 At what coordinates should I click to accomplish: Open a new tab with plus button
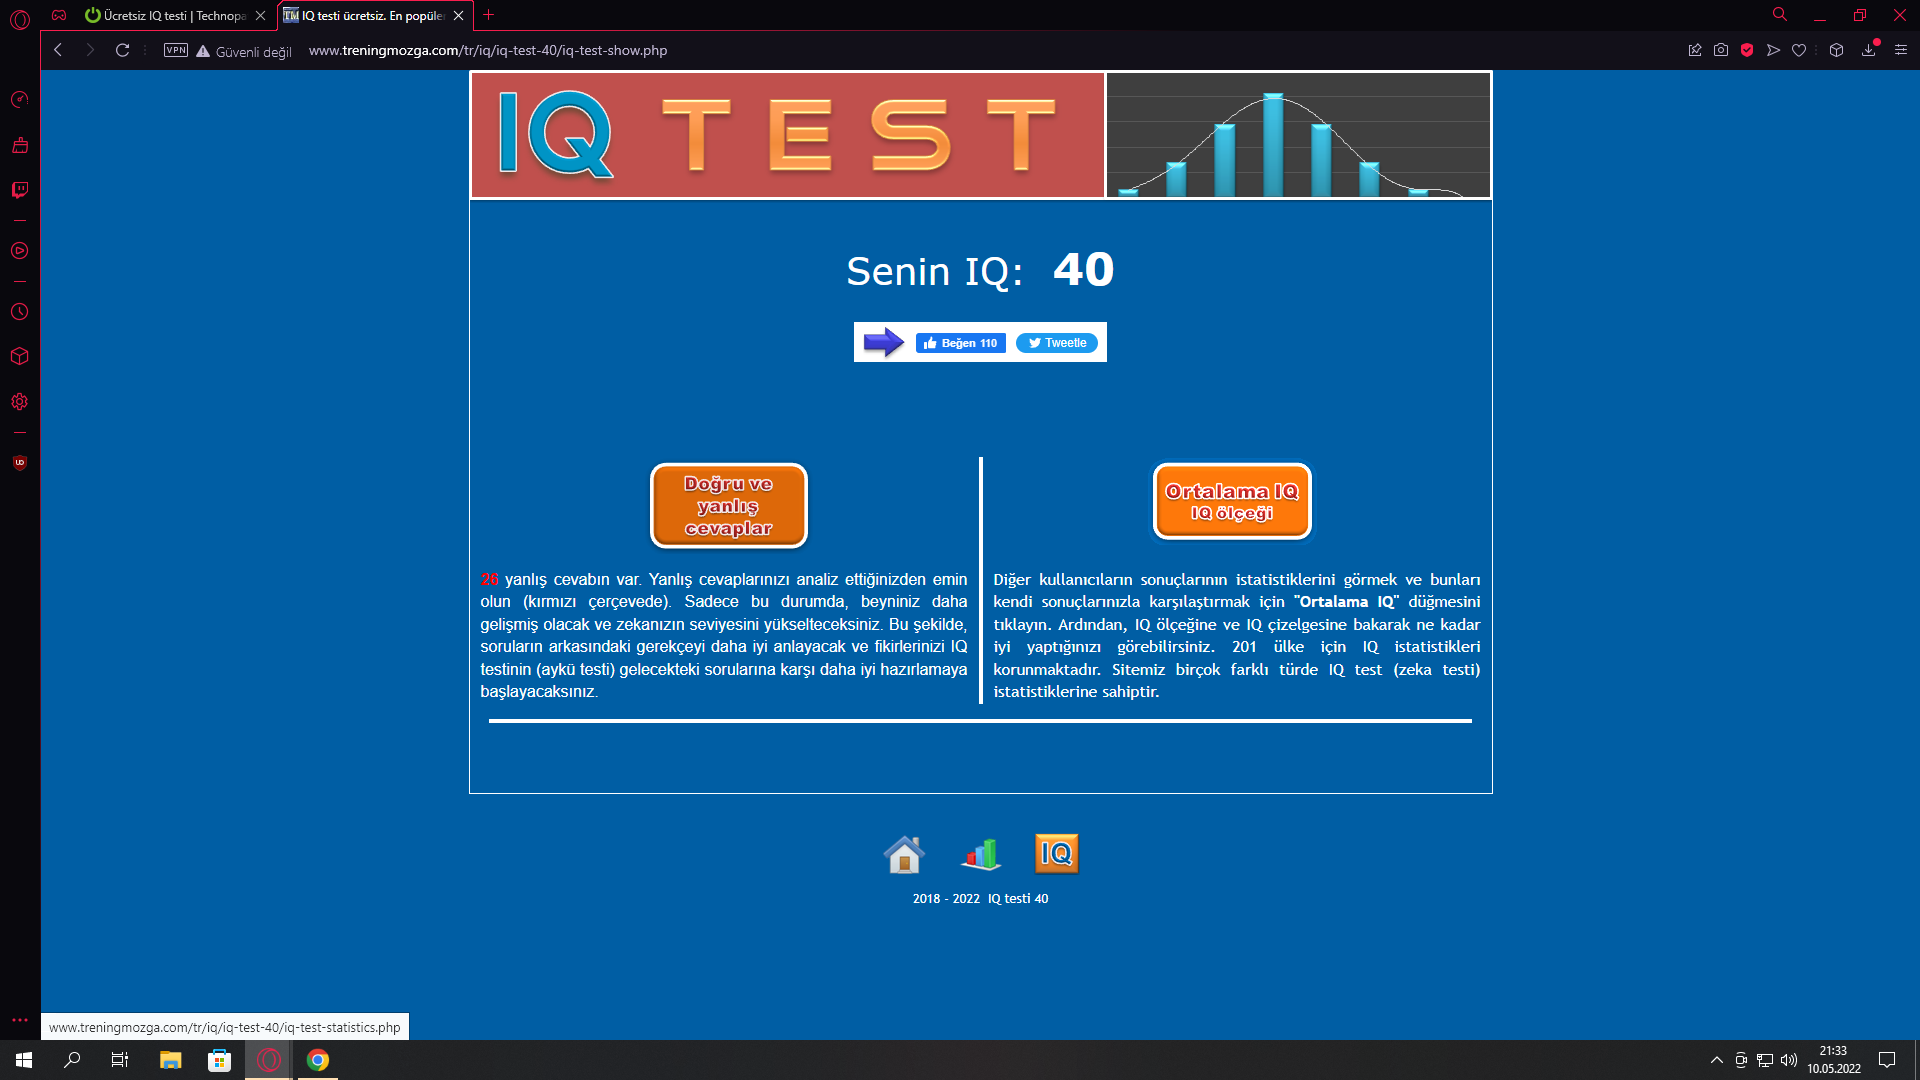[x=488, y=15]
